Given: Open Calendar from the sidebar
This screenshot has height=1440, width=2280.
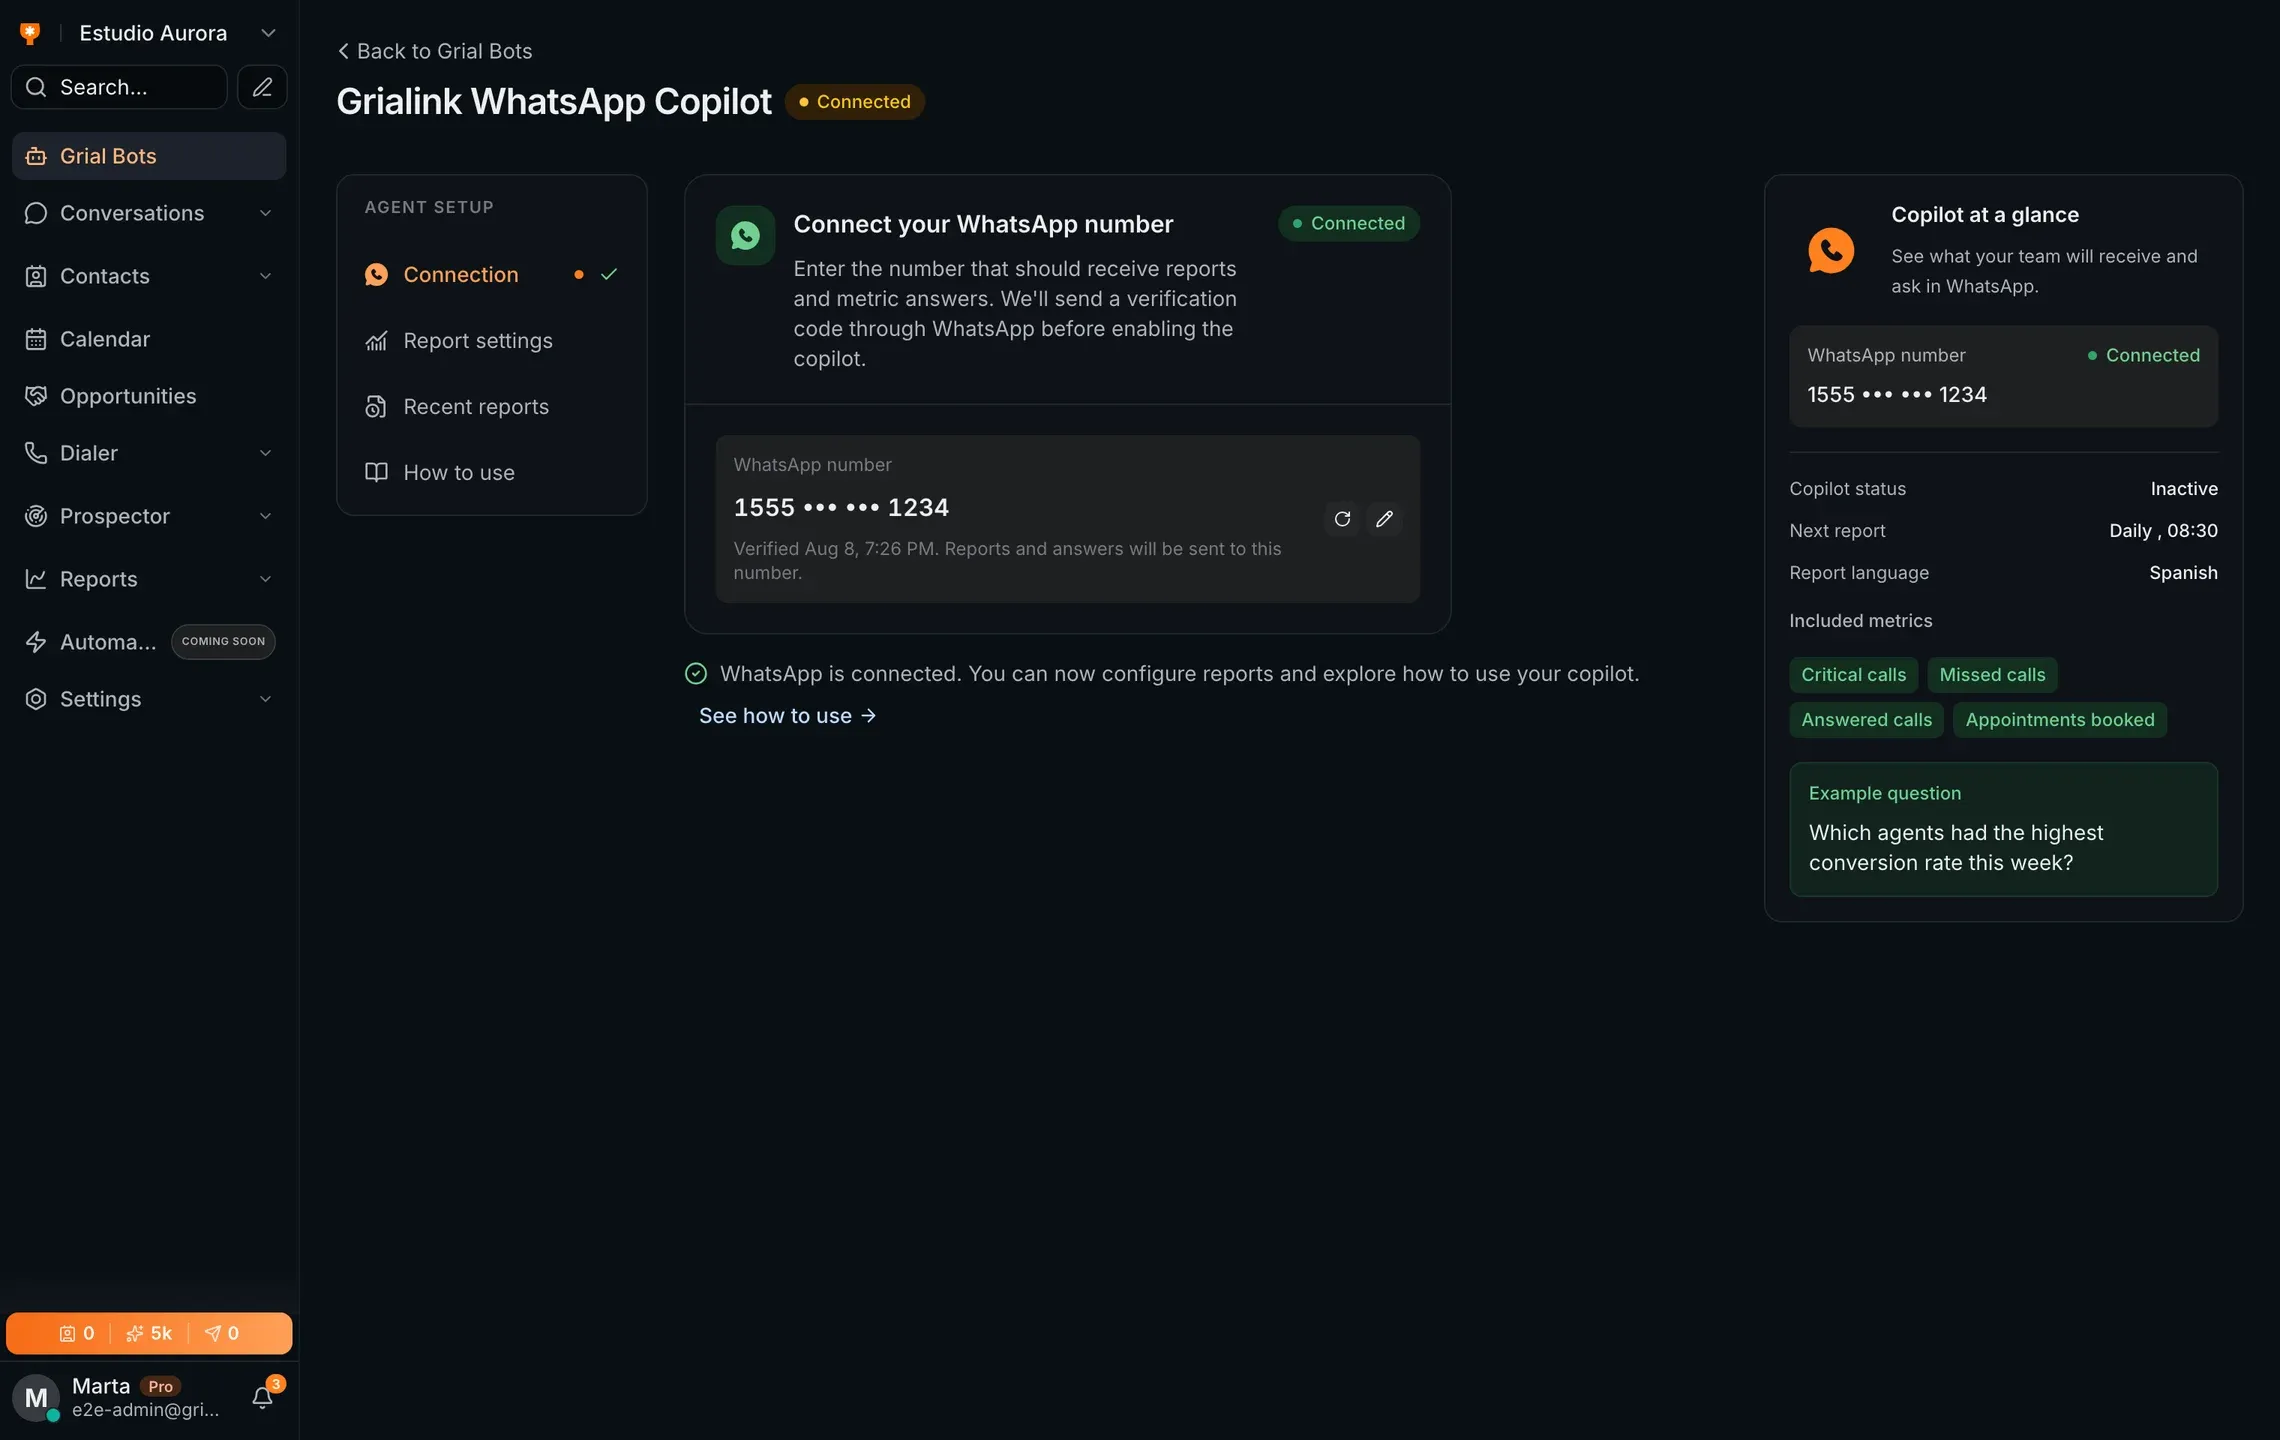Looking at the screenshot, I should coord(149,339).
